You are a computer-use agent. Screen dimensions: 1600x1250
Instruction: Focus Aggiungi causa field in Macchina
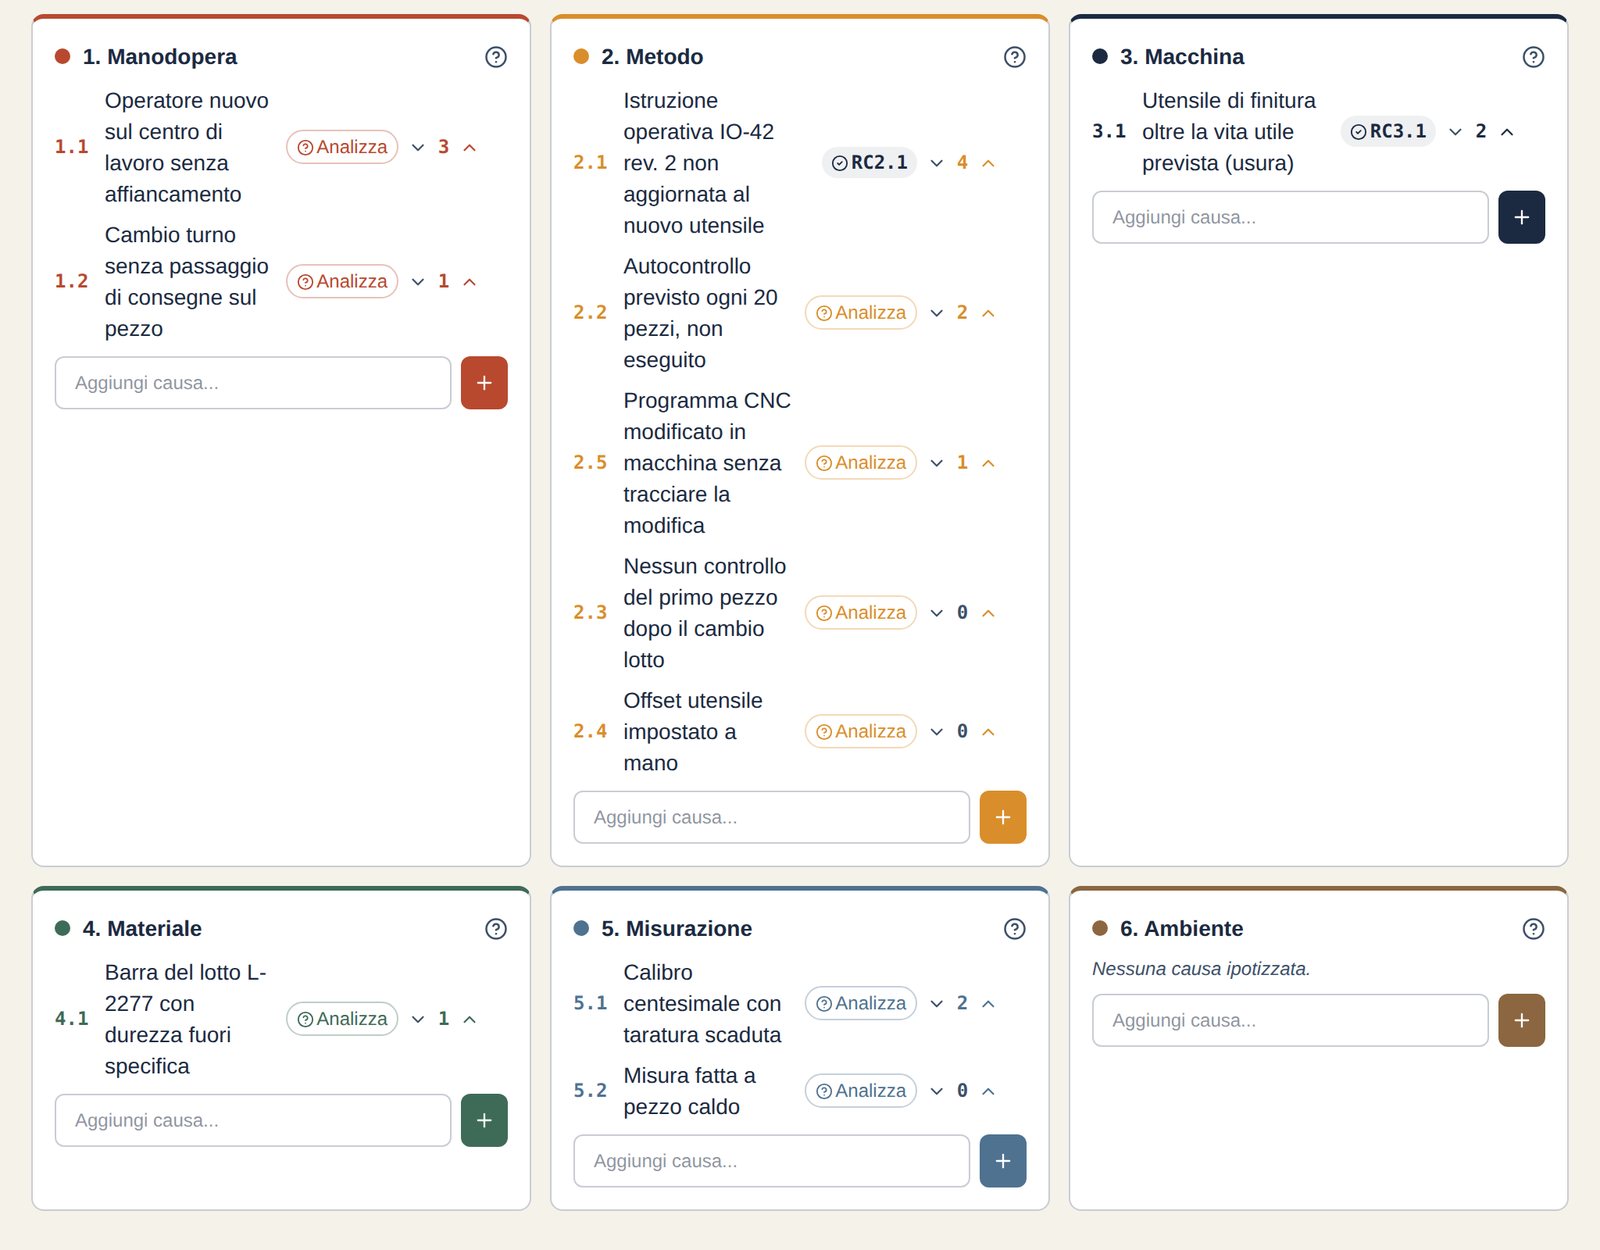click(1290, 217)
